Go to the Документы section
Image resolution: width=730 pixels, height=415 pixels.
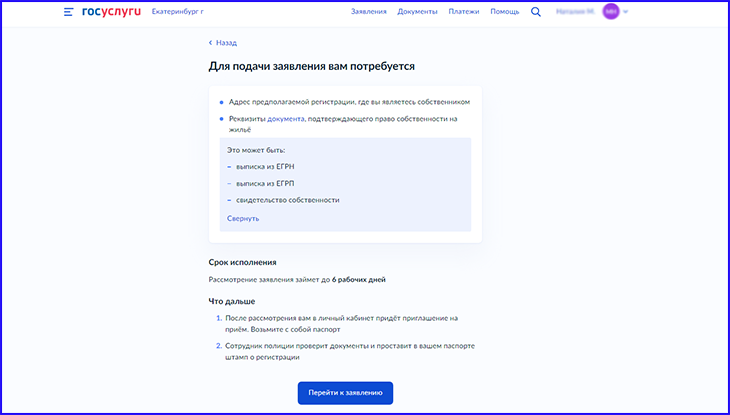(x=417, y=12)
